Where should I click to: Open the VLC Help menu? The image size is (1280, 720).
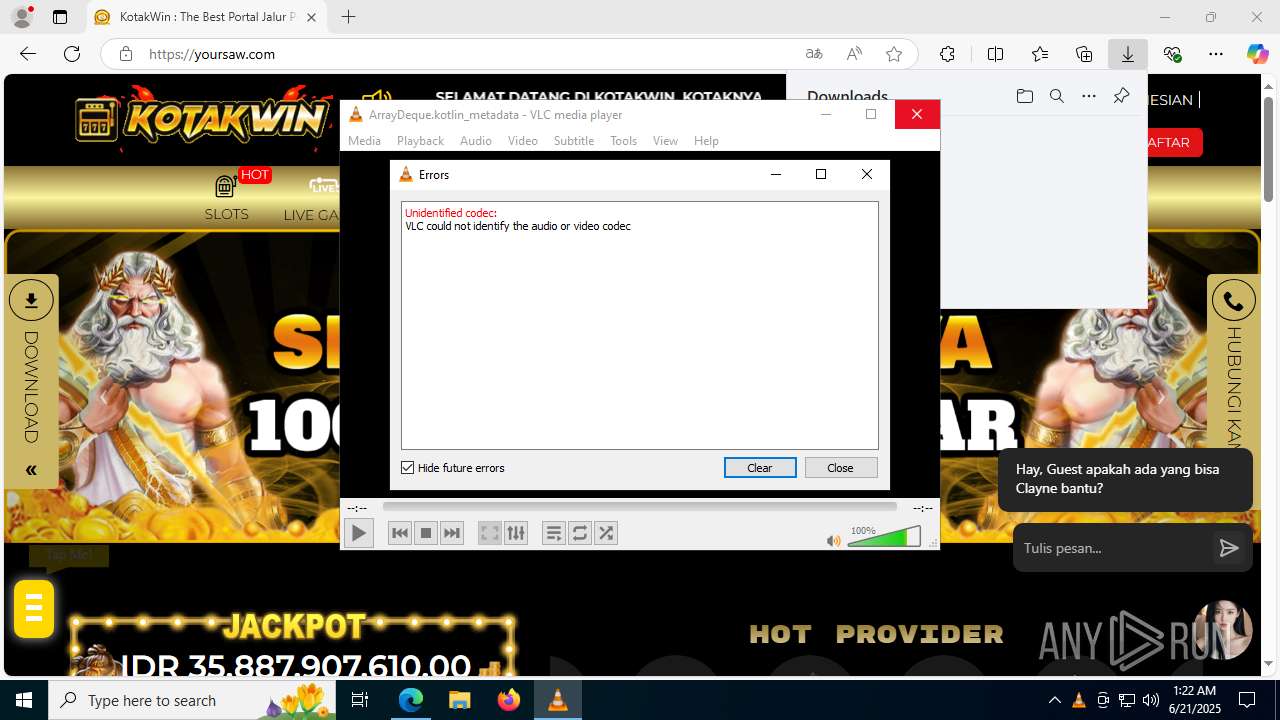pyautogui.click(x=706, y=141)
